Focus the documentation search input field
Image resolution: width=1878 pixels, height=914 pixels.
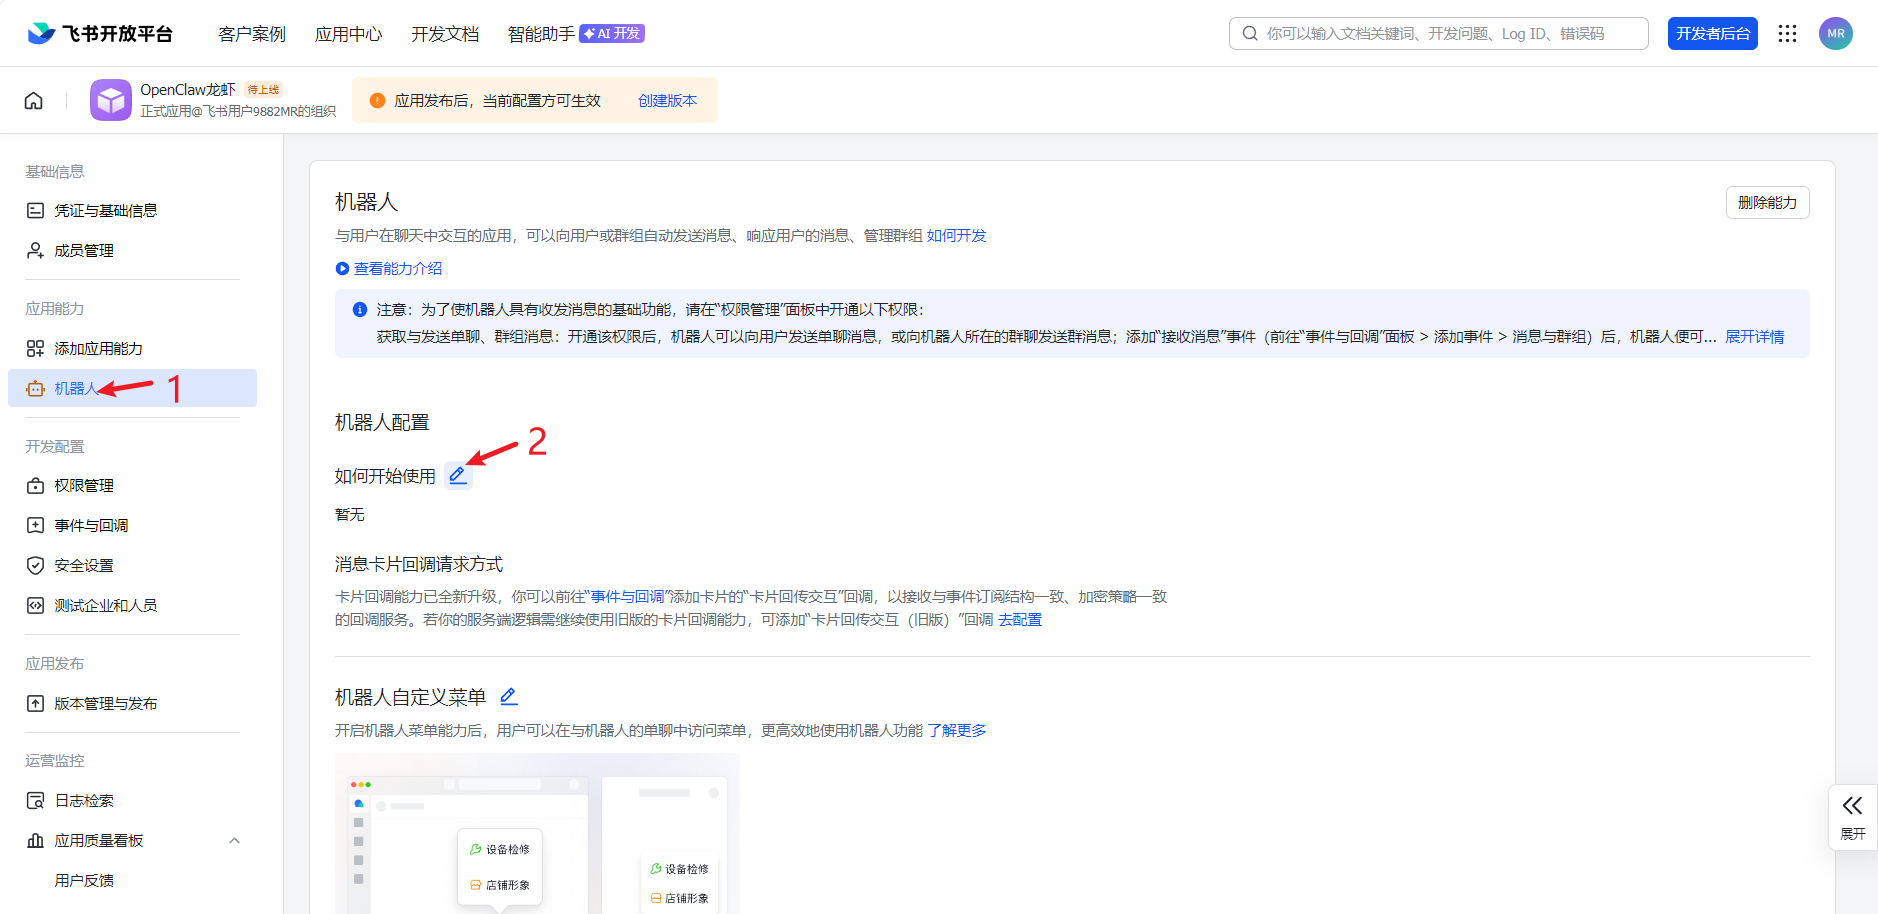[x=1440, y=34]
